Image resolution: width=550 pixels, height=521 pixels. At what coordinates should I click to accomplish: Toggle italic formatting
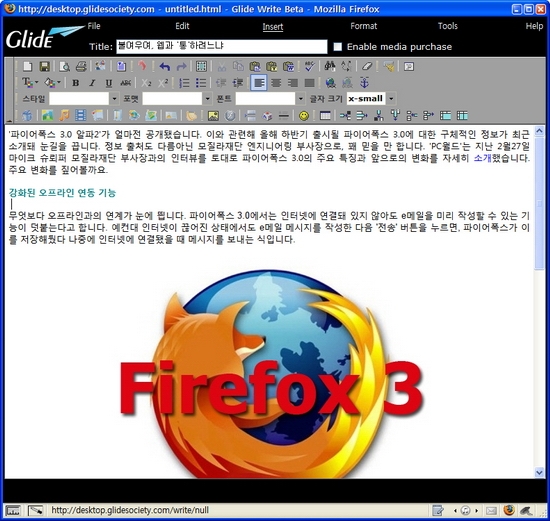92,83
